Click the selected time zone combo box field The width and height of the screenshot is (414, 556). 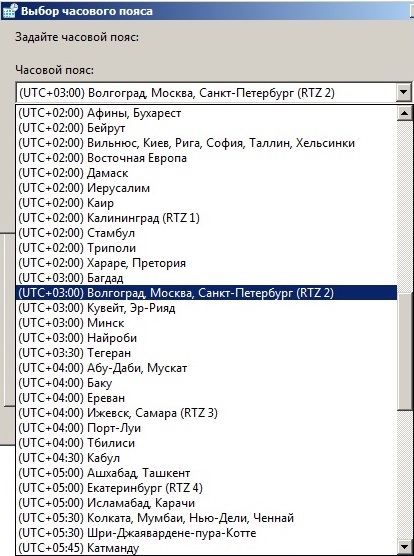[x=206, y=93]
